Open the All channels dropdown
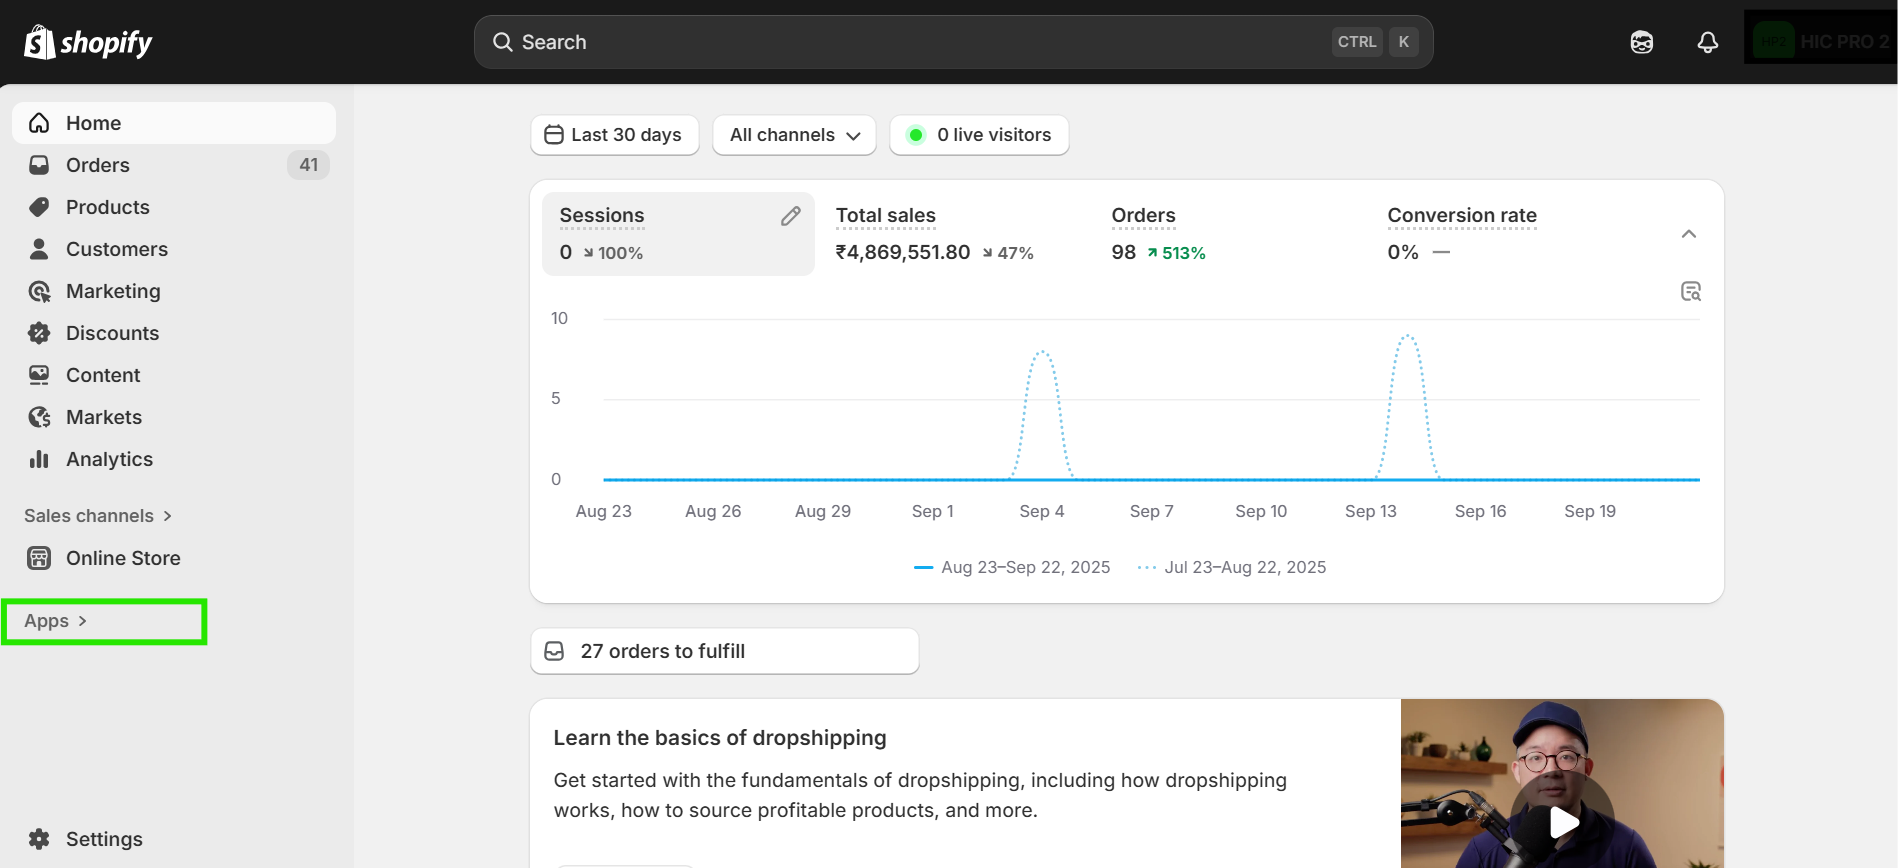The width and height of the screenshot is (1898, 868). coord(794,135)
